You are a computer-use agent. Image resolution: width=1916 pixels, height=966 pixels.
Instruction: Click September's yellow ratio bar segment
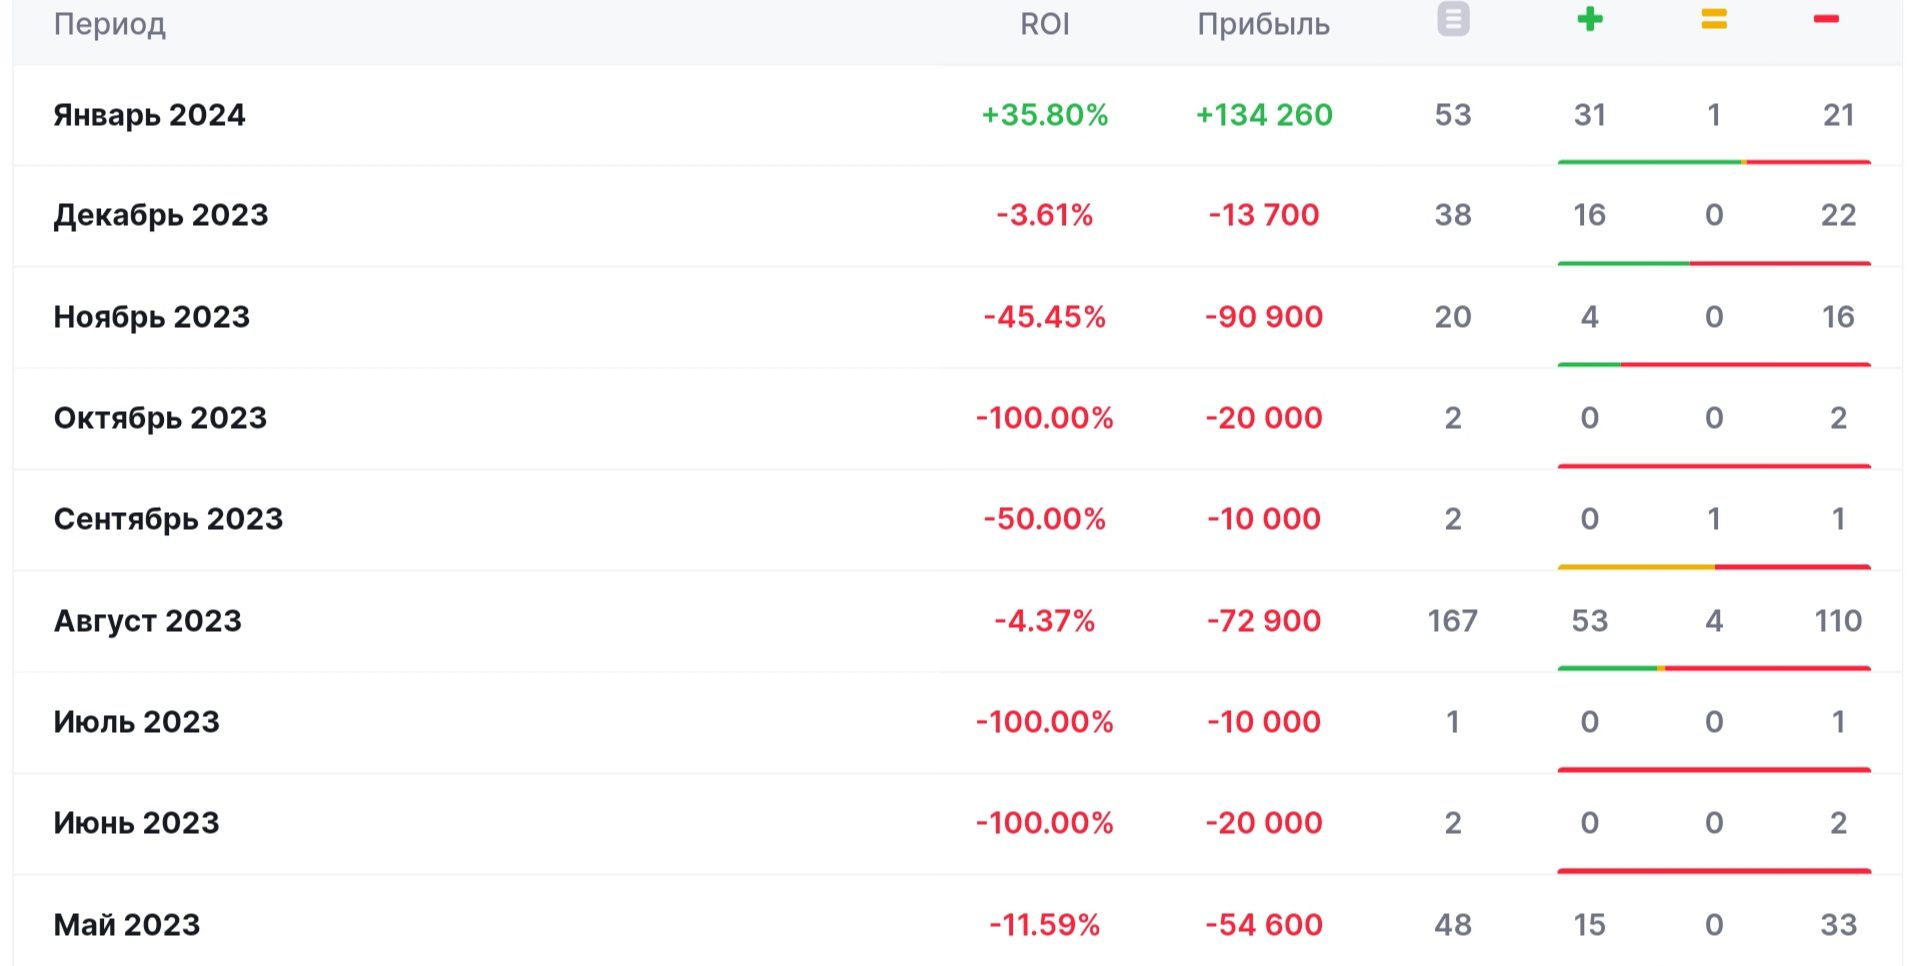point(1636,567)
